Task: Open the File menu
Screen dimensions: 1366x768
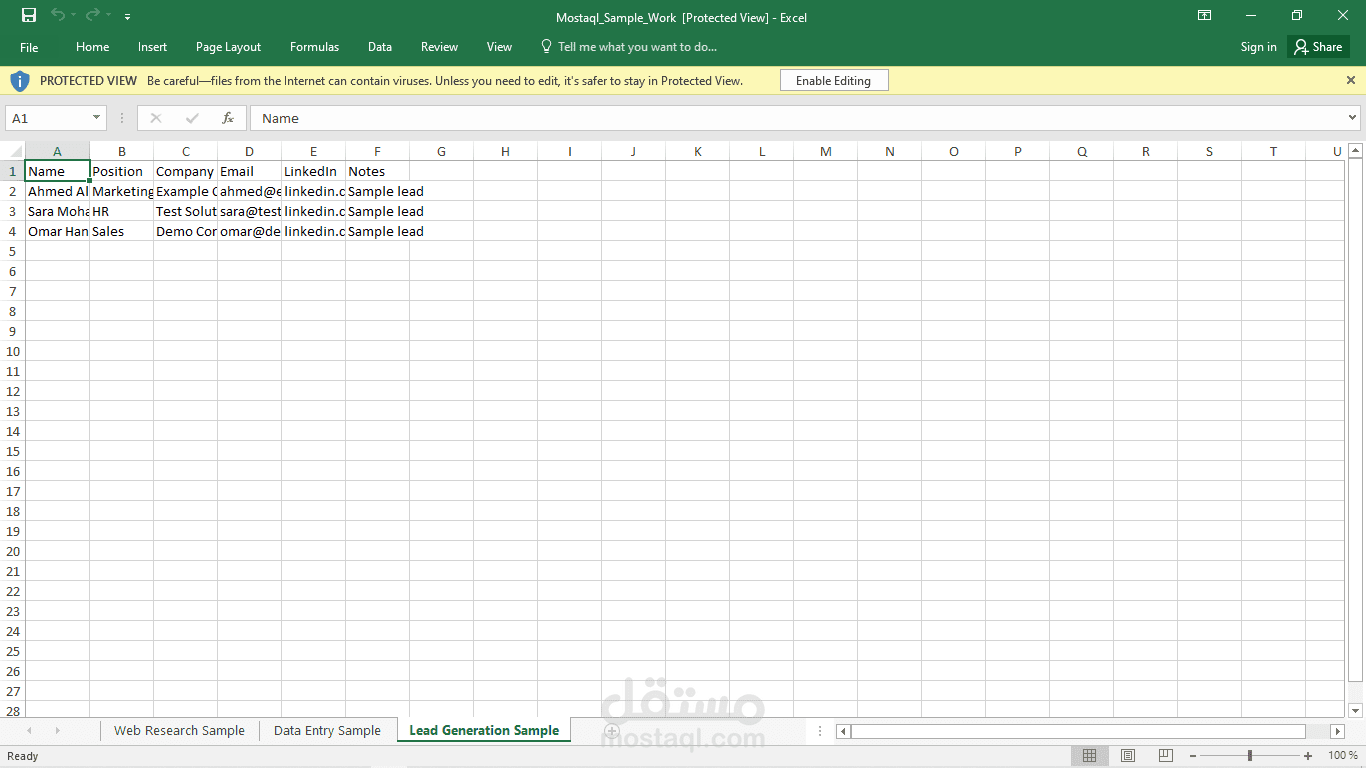Action: [x=29, y=47]
